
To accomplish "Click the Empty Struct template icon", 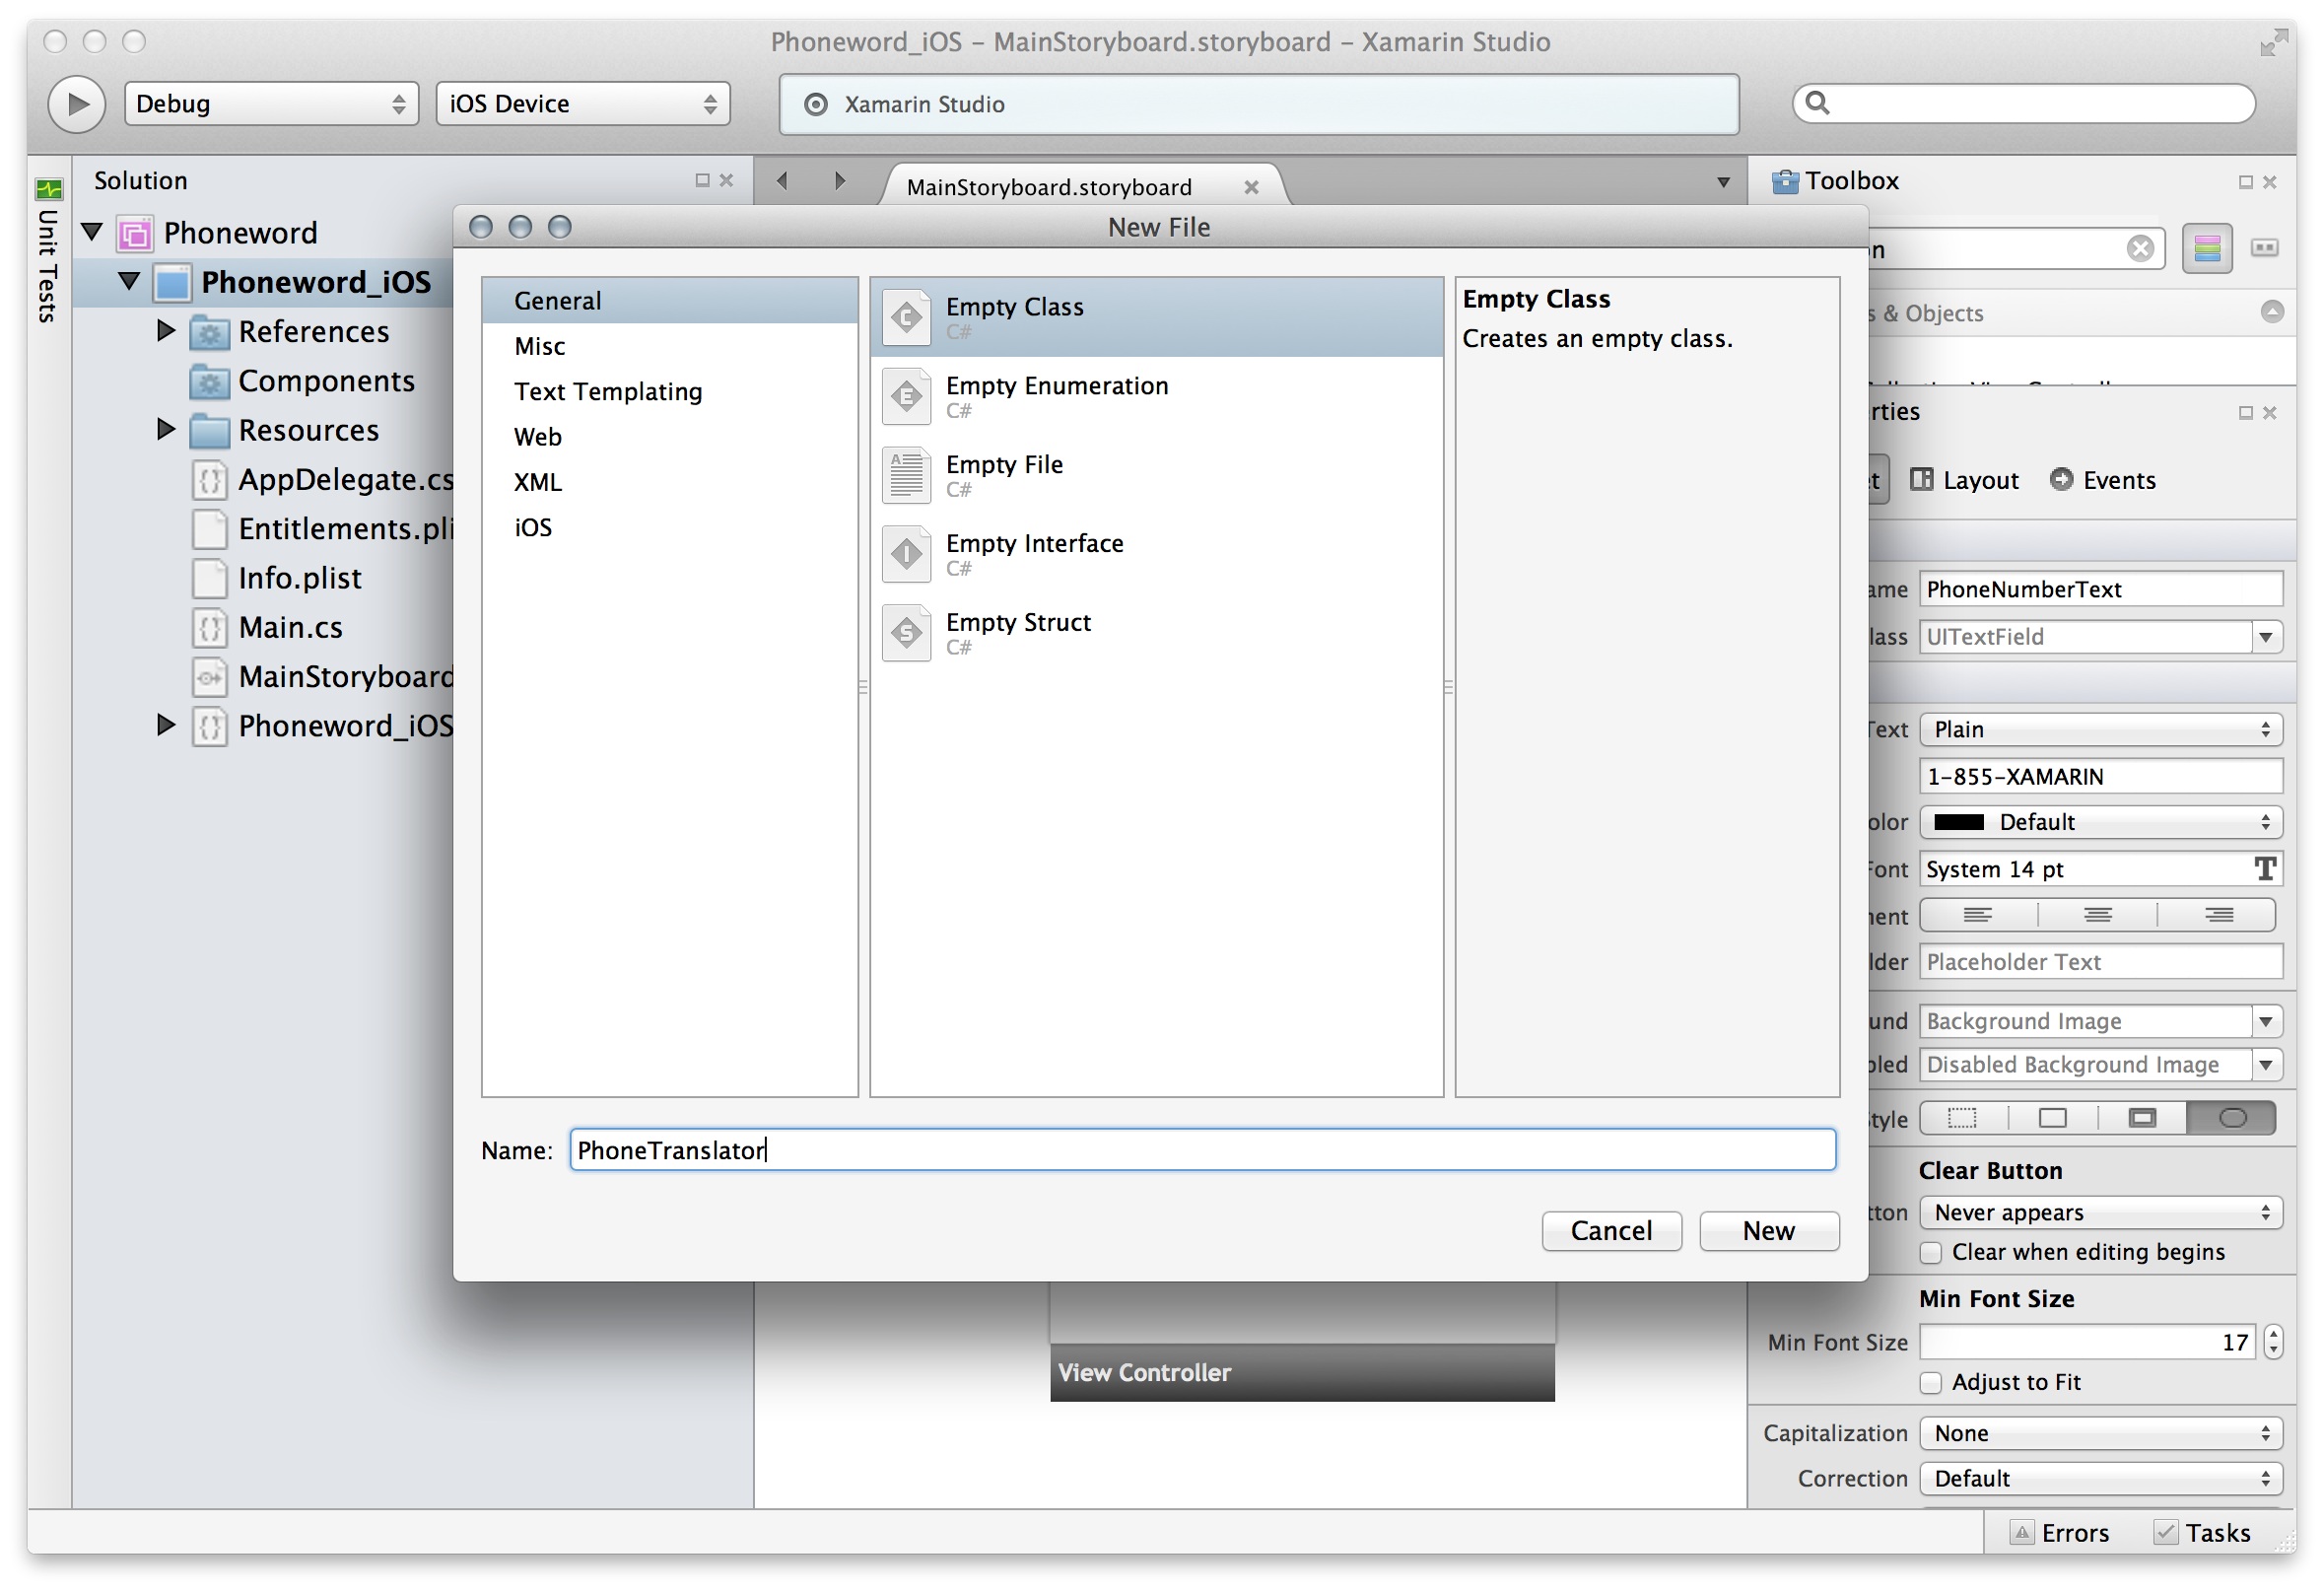I will pos(907,633).
